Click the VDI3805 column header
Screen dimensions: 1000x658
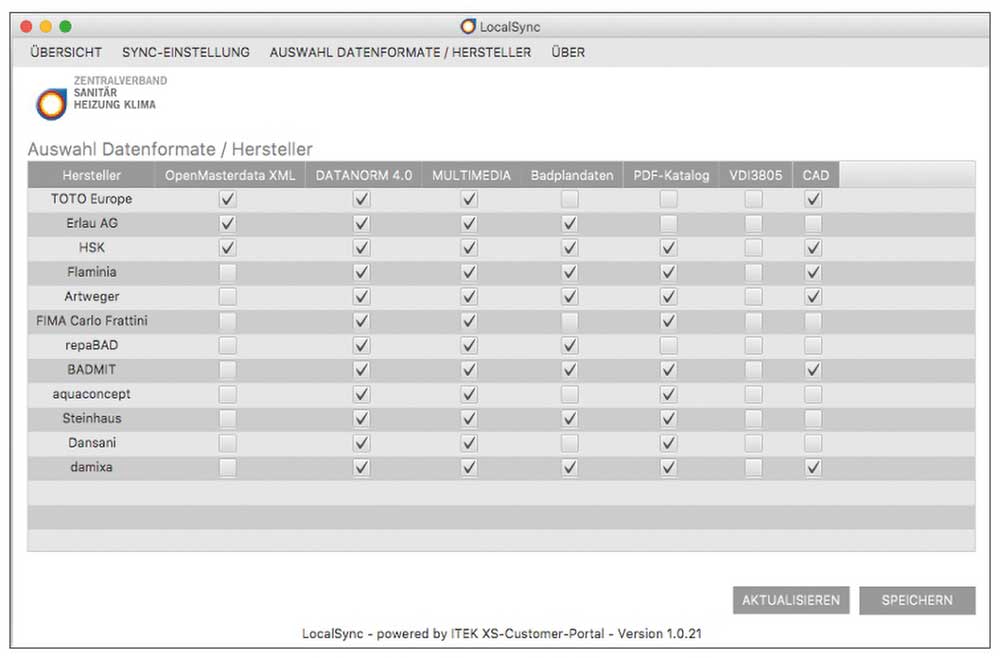tap(756, 175)
